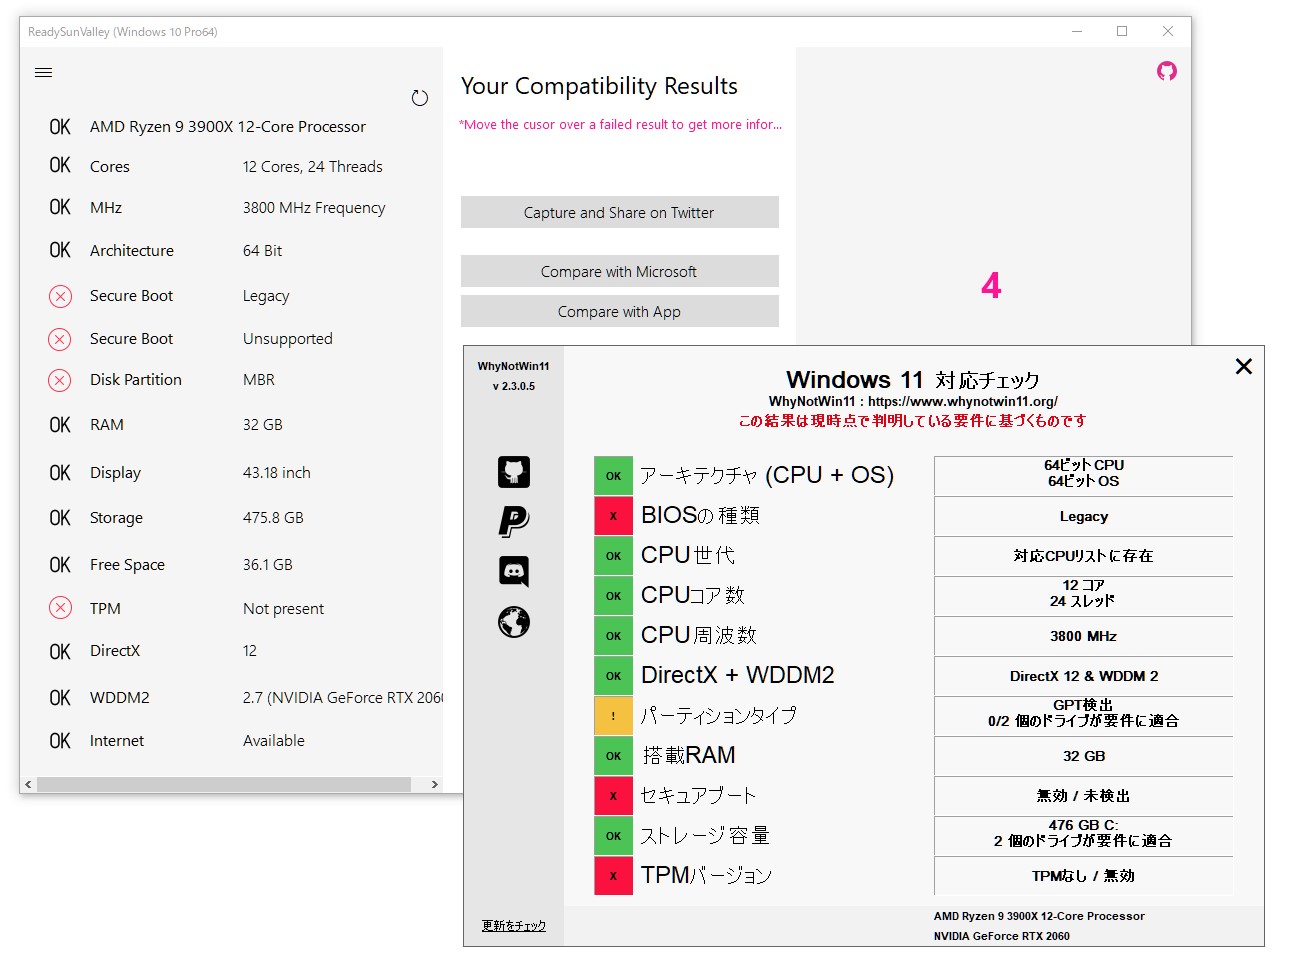Click the failed icon beside Disk Partition
The height and width of the screenshot is (971, 1294).
pos(60,380)
